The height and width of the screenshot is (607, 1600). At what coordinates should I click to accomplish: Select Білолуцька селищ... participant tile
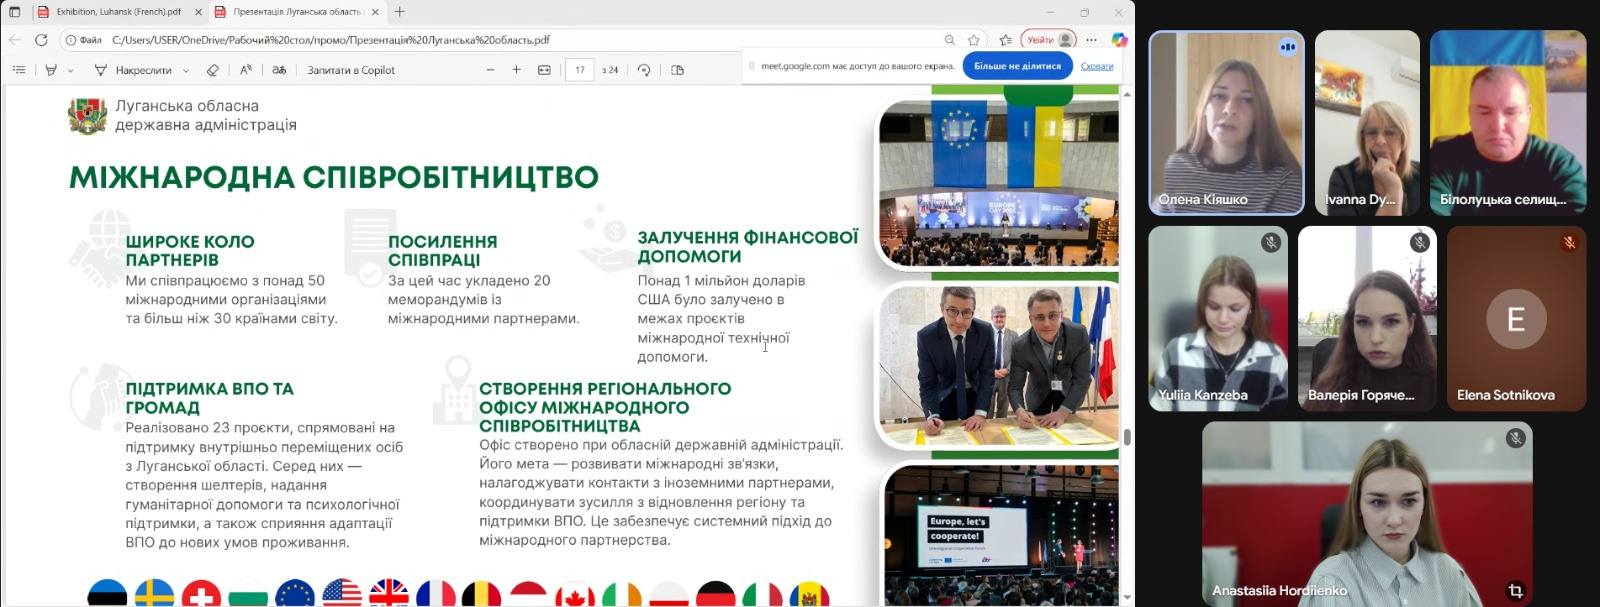pyautogui.click(x=1508, y=123)
